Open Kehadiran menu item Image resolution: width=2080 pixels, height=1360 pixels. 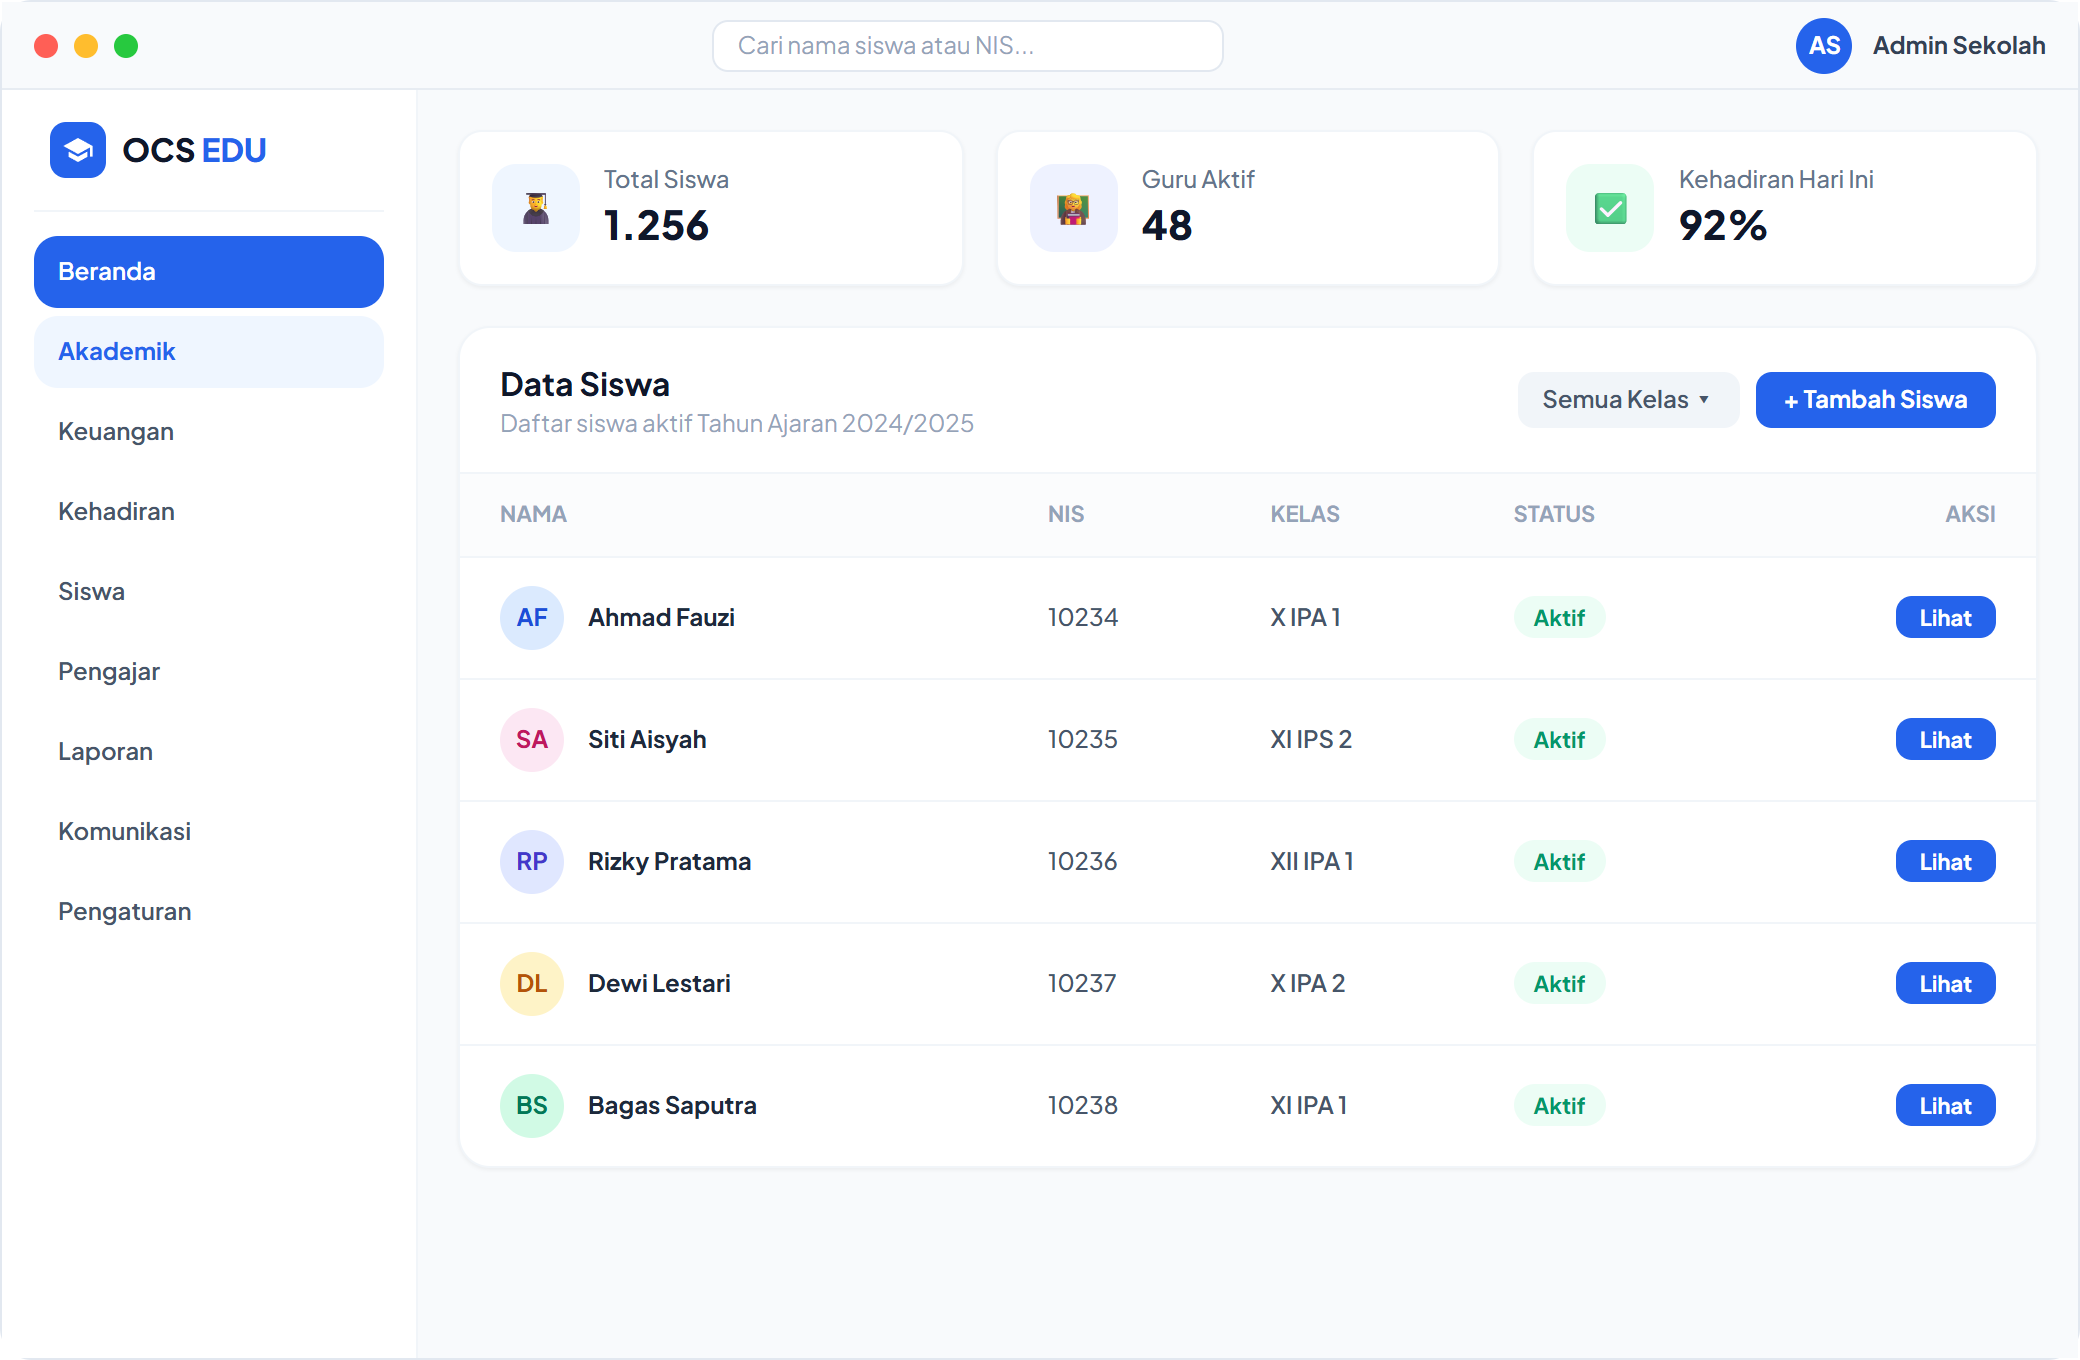point(209,512)
